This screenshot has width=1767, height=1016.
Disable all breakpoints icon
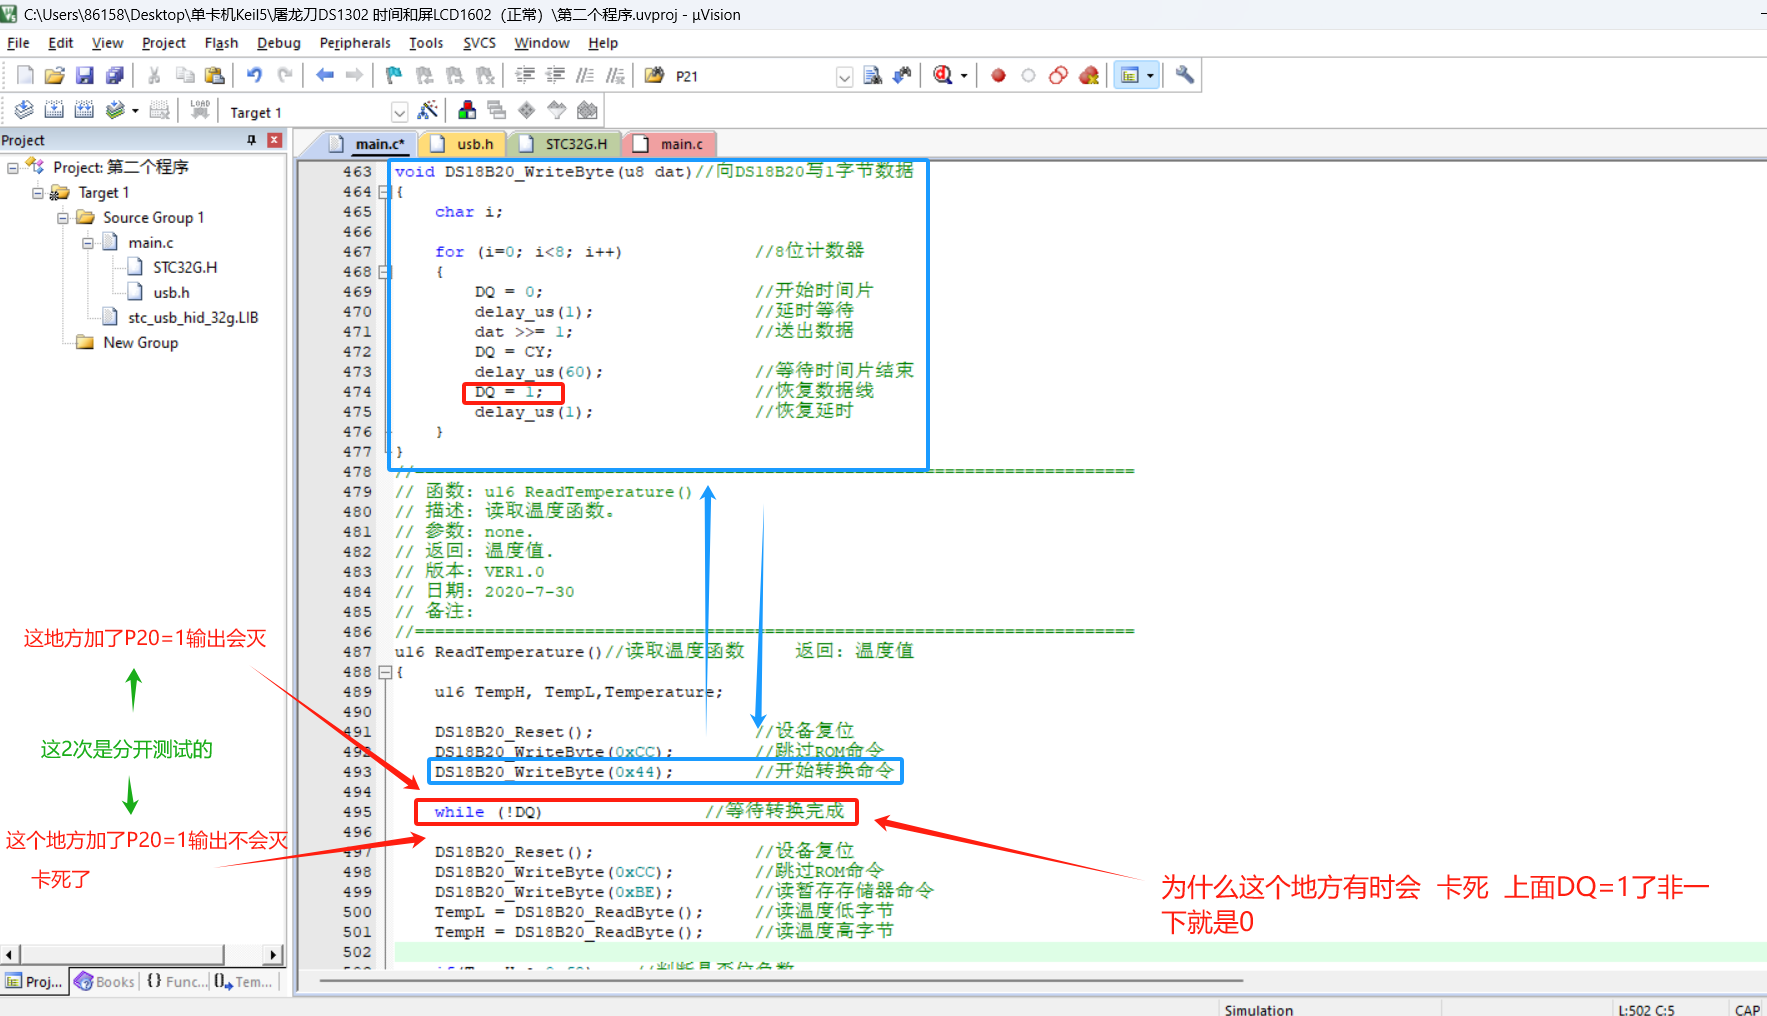coord(1058,75)
